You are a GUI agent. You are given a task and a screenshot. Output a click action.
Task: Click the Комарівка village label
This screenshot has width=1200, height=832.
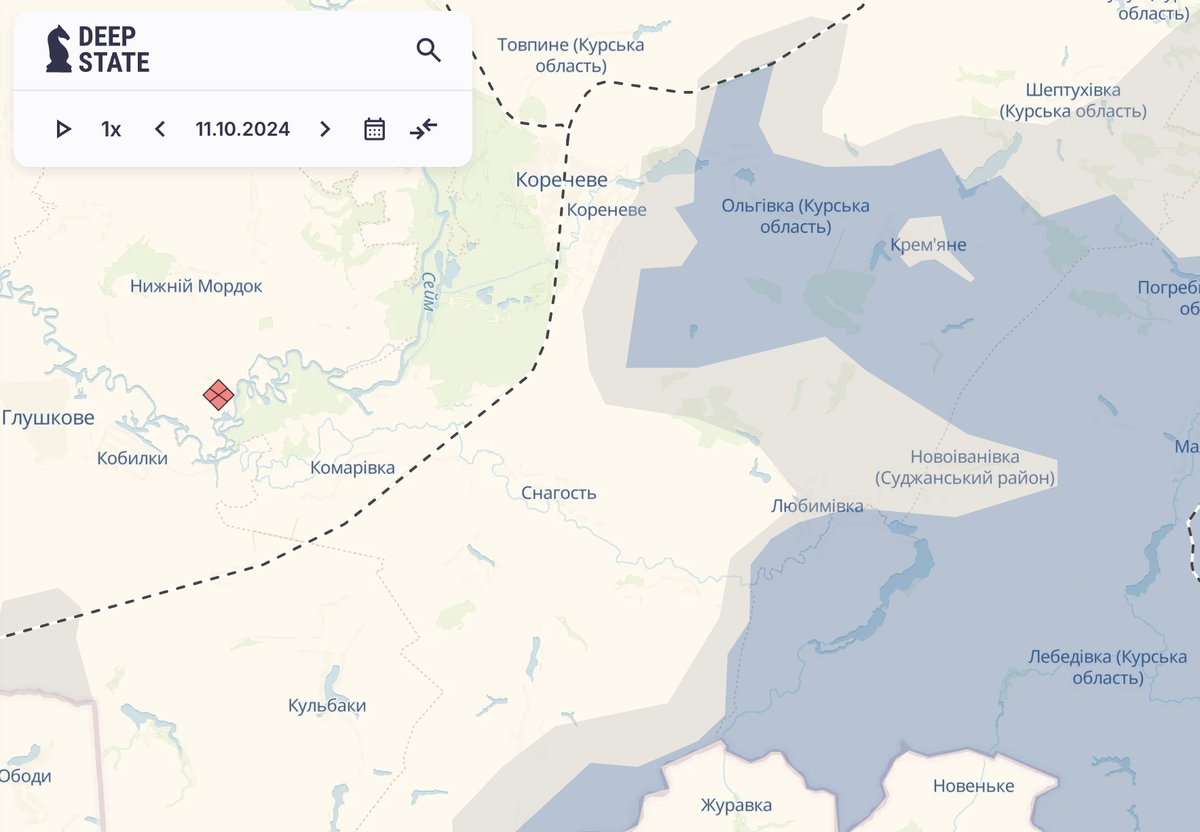352,468
